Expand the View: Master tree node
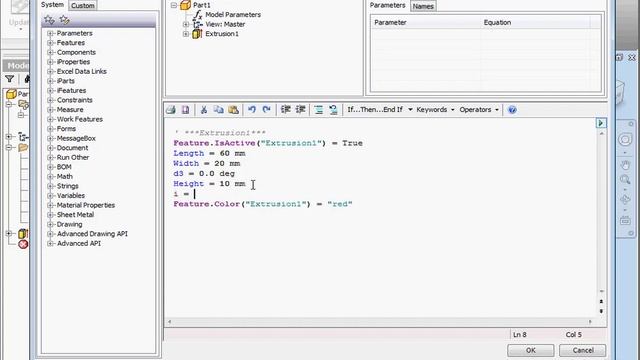Screen dimensions: 640x360 [x=186, y=24]
